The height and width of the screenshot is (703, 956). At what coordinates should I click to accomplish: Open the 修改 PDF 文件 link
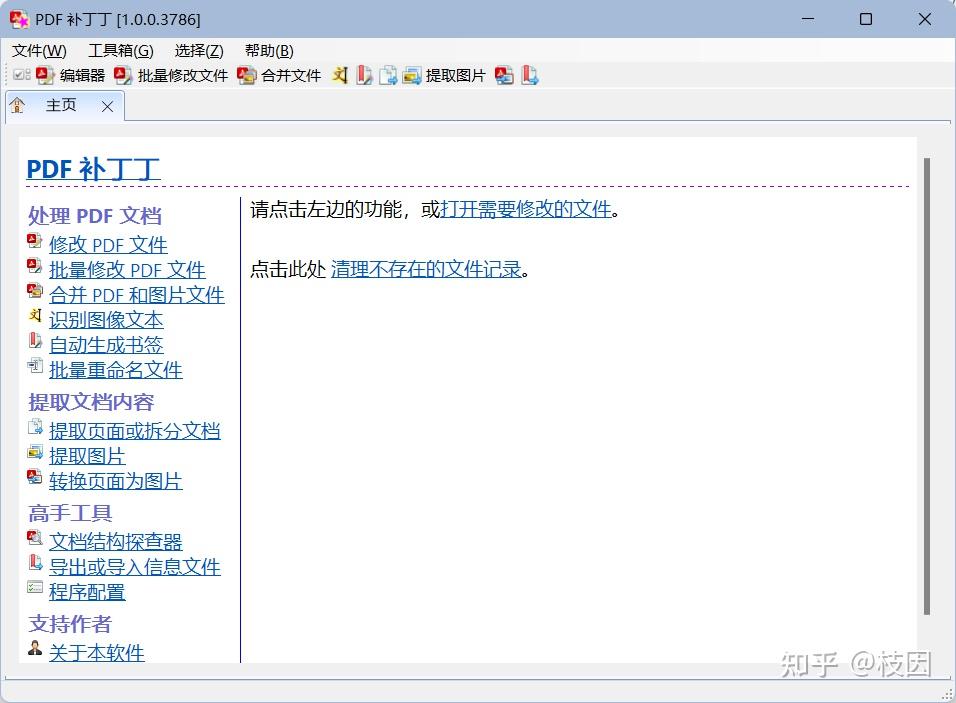[108, 245]
